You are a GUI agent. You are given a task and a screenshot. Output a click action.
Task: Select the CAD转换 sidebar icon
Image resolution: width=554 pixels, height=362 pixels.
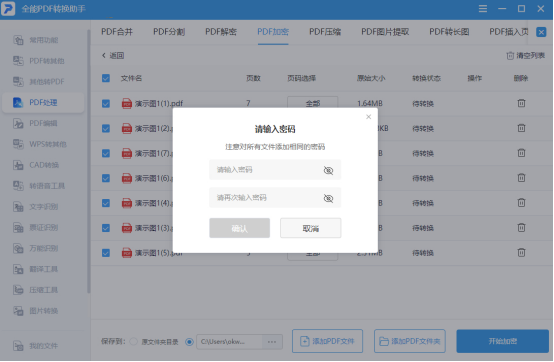18,165
